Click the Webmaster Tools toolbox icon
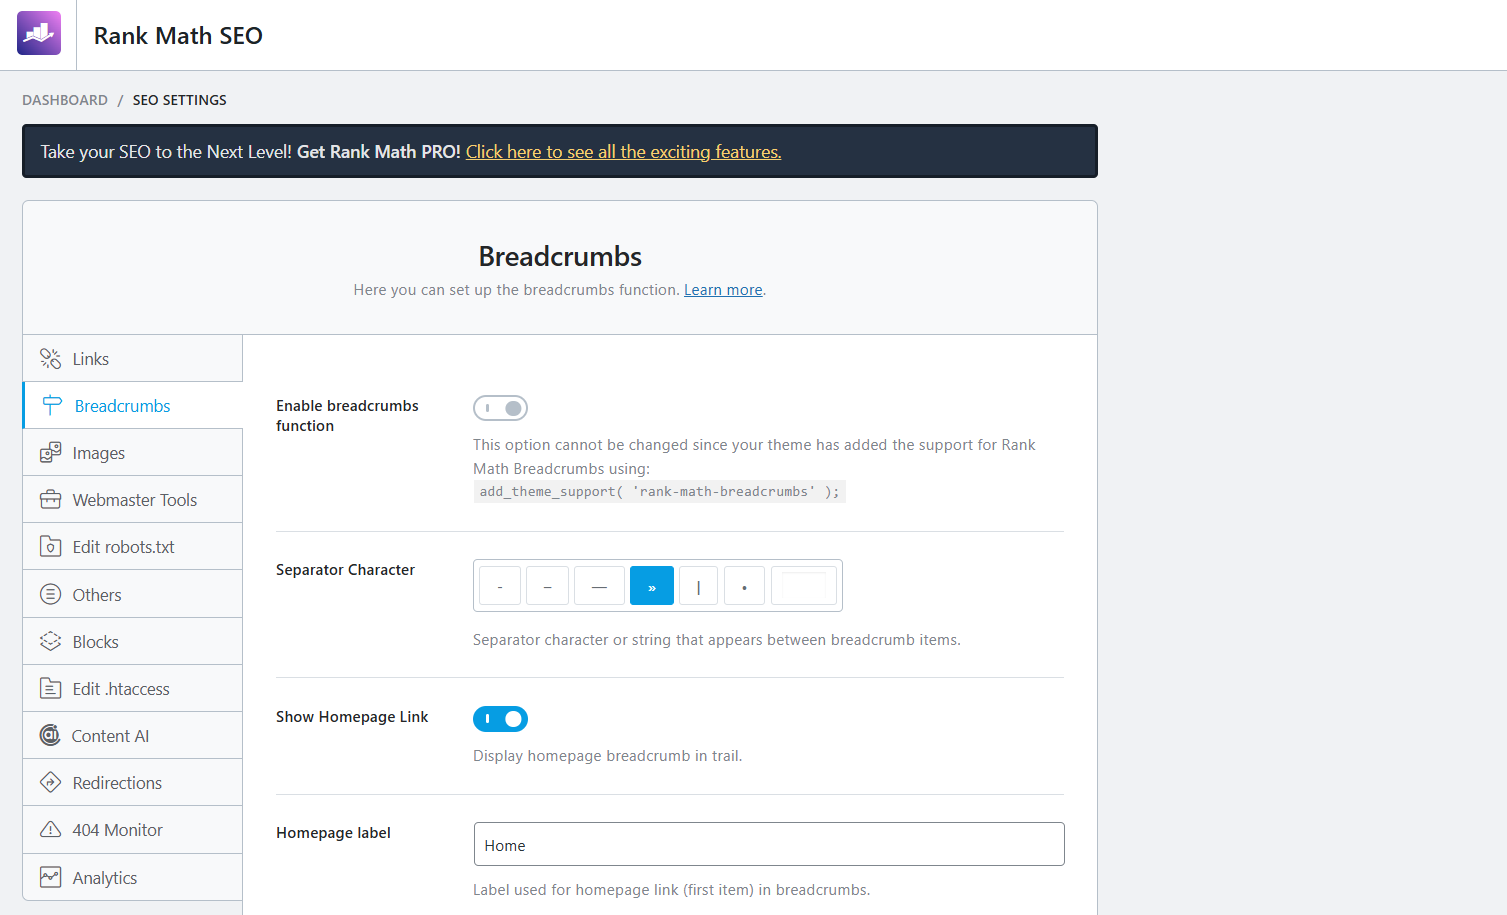This screenshot has width=1507, height=915. [x=50, y=499]
